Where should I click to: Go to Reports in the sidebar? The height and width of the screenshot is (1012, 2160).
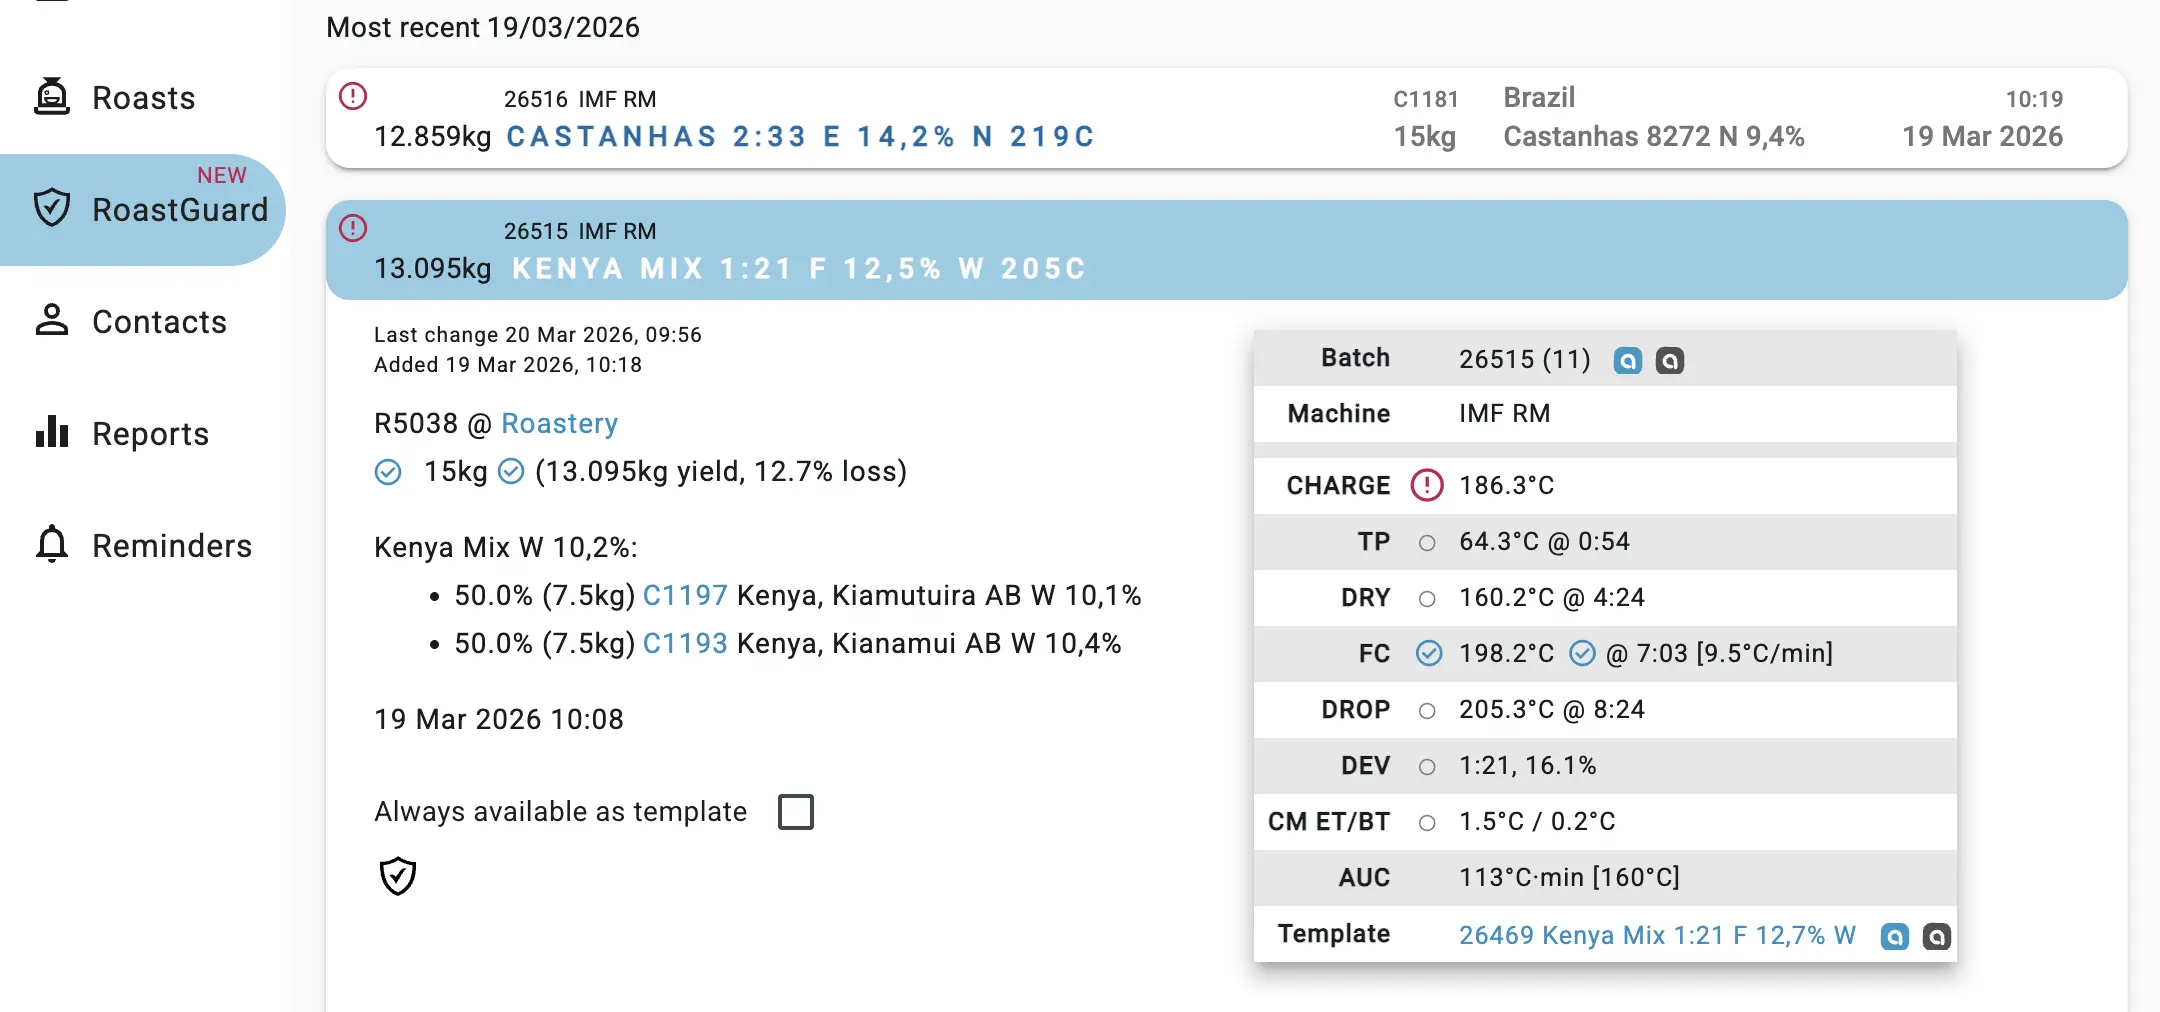(150, 434)
